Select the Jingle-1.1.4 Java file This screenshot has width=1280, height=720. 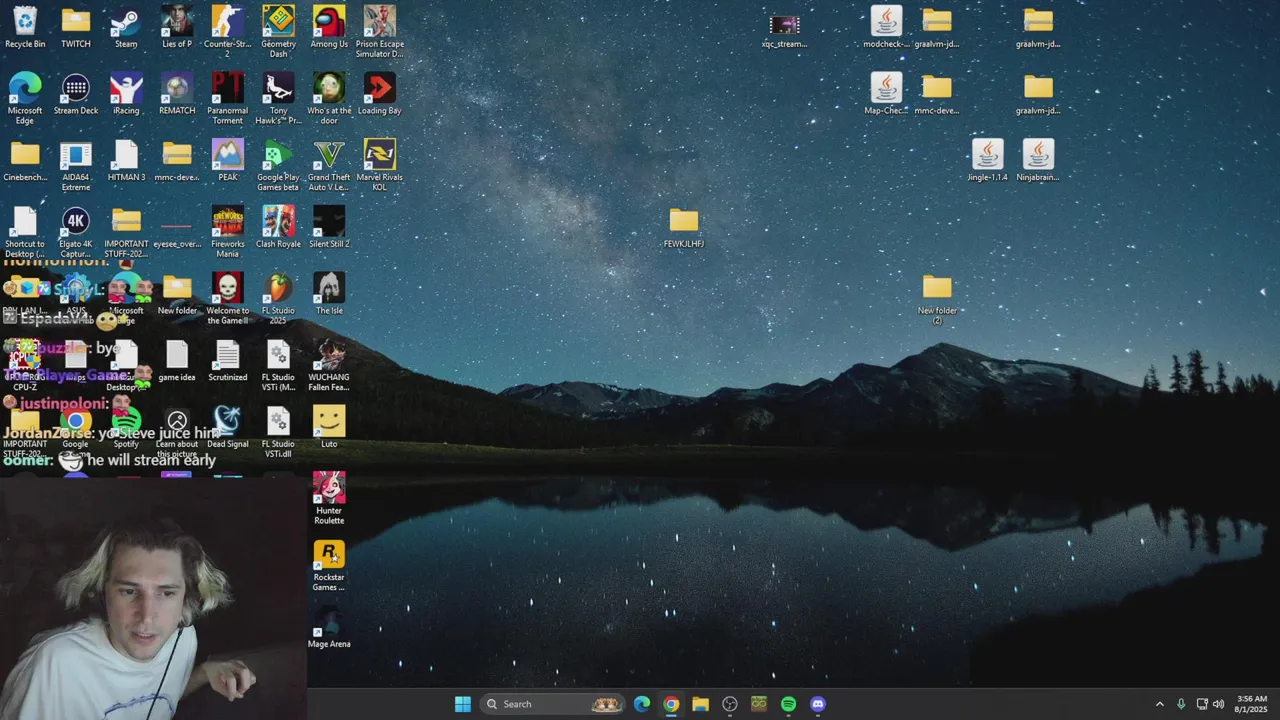[x=988, y=161]
